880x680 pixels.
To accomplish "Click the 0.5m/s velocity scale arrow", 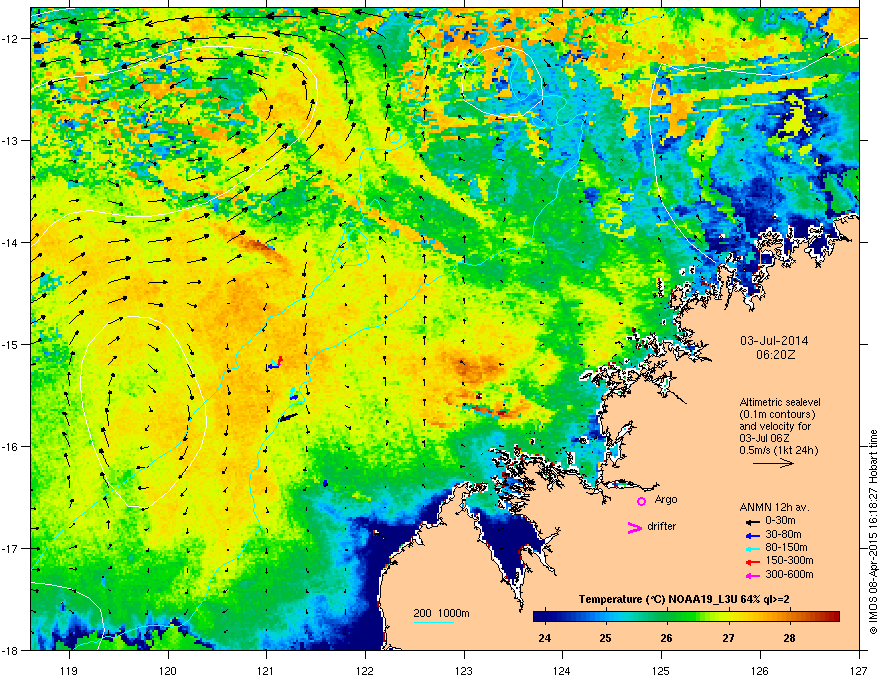I will (x=773, y=463).
